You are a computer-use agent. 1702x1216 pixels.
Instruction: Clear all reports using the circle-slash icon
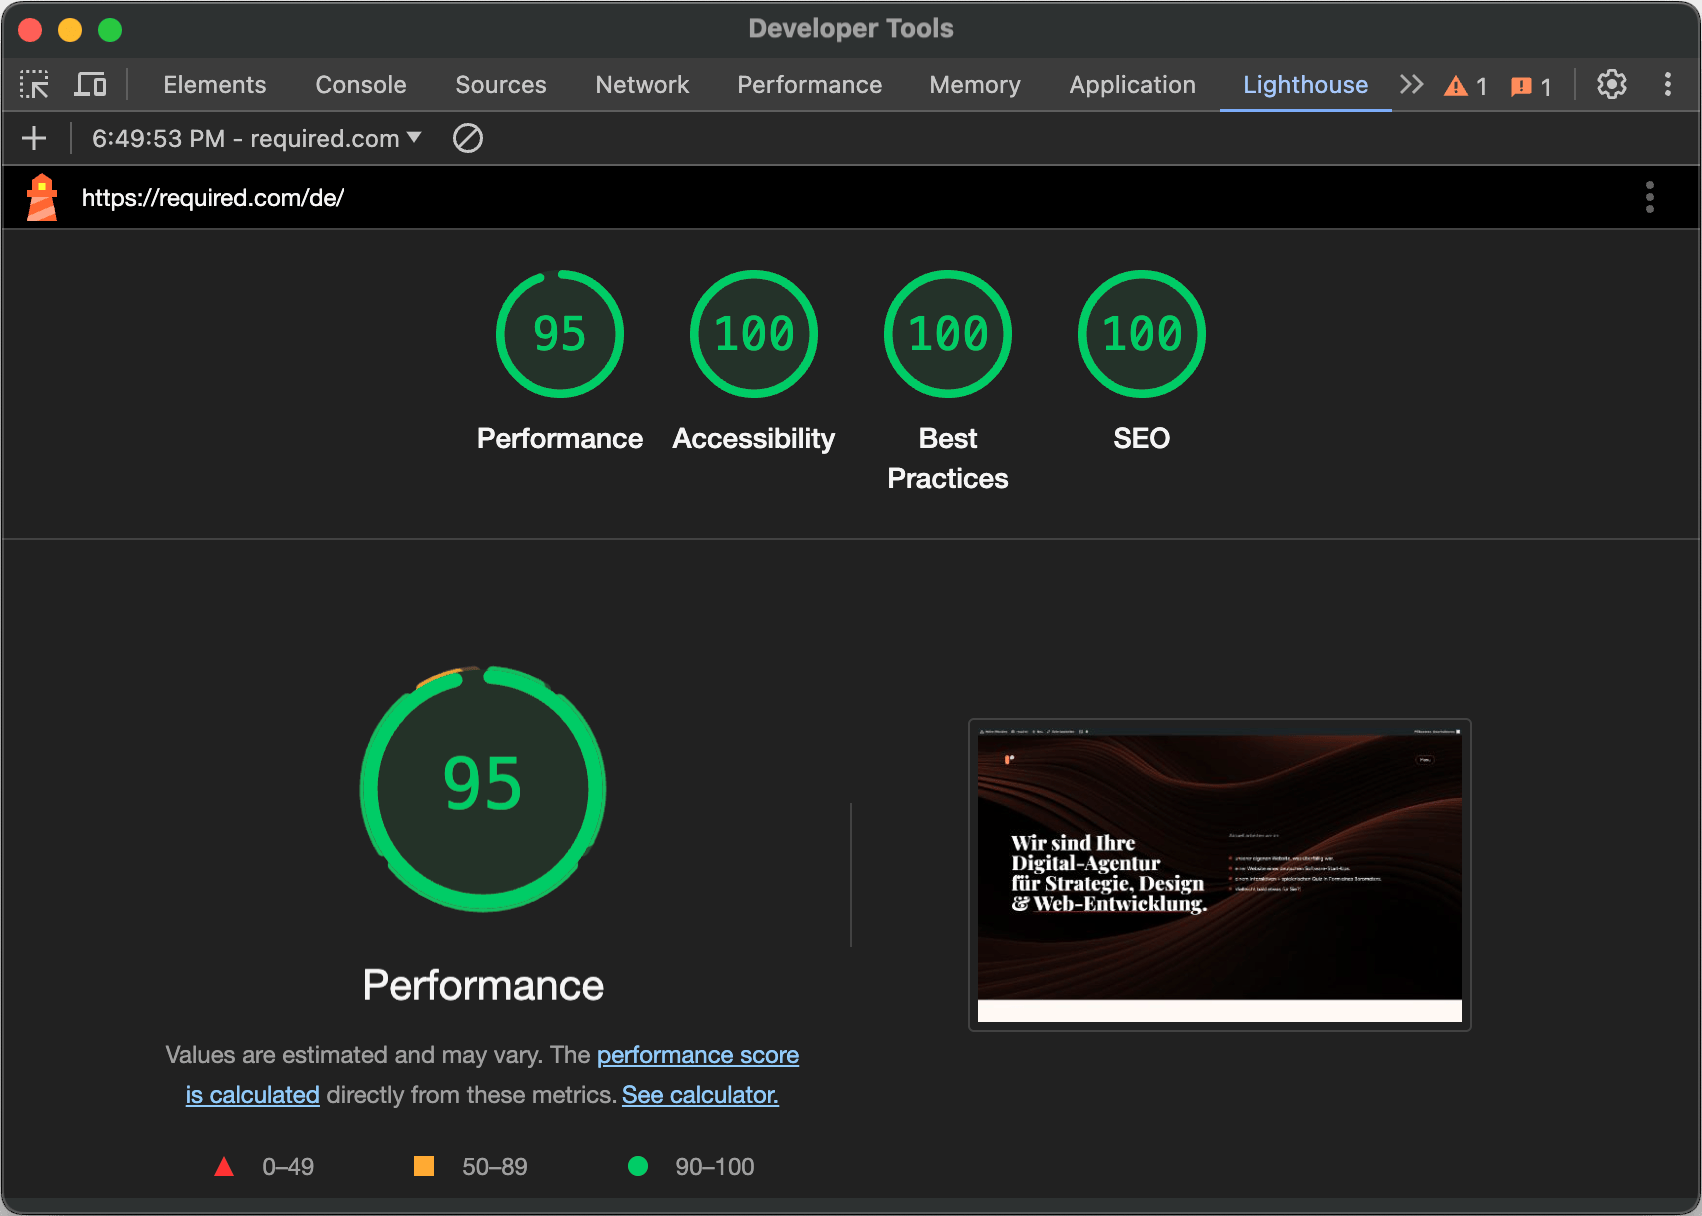pos(467,138)
